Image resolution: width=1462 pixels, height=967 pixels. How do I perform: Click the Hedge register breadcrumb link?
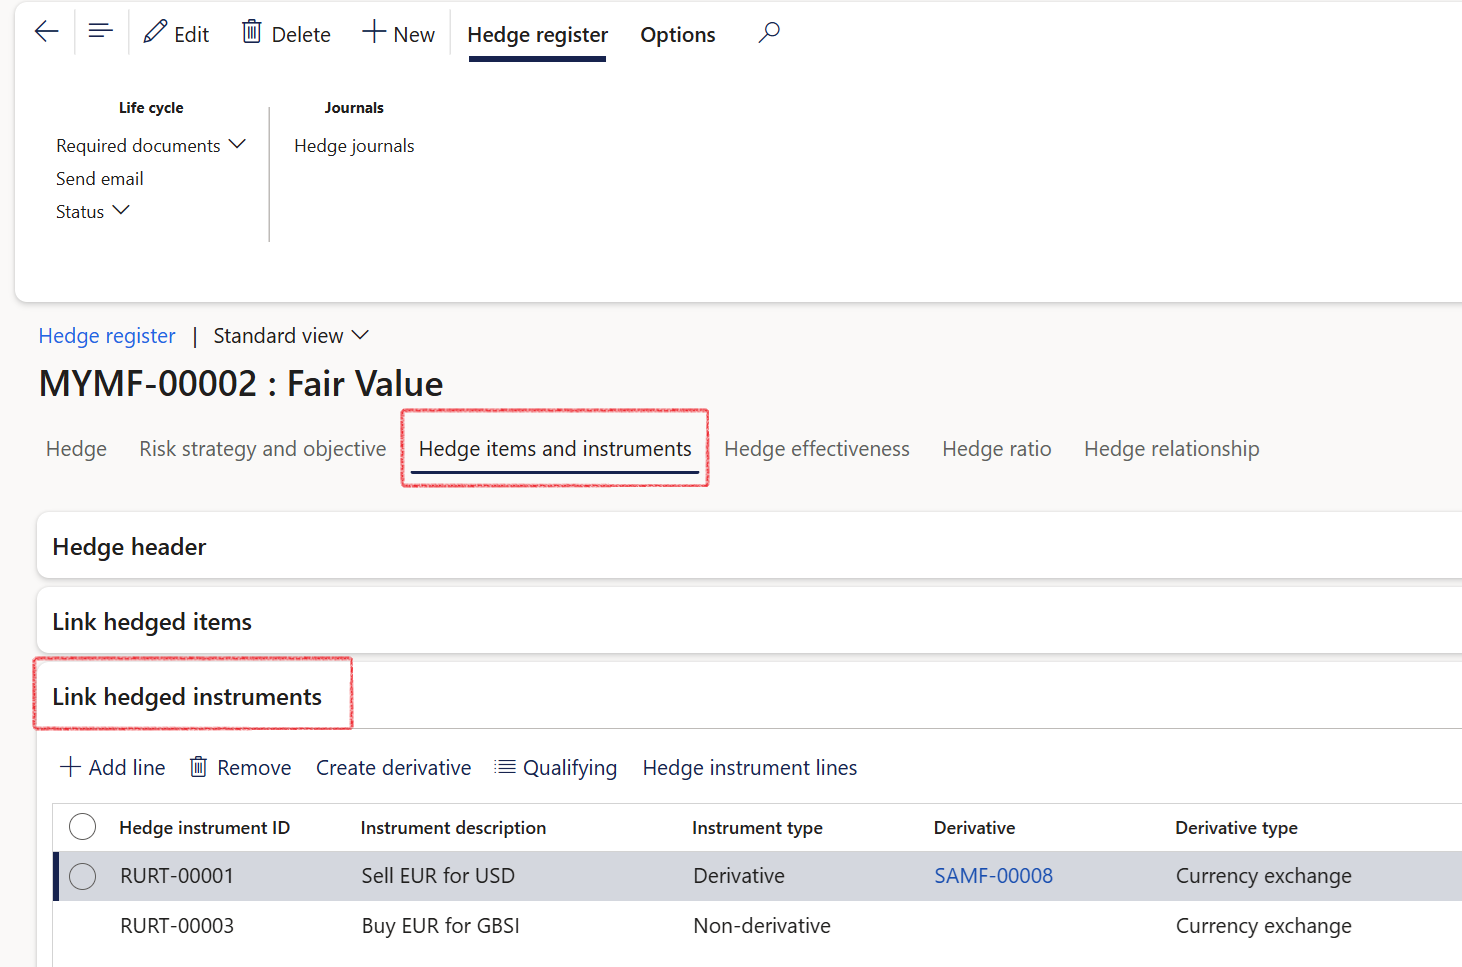[x=107, y=336]
